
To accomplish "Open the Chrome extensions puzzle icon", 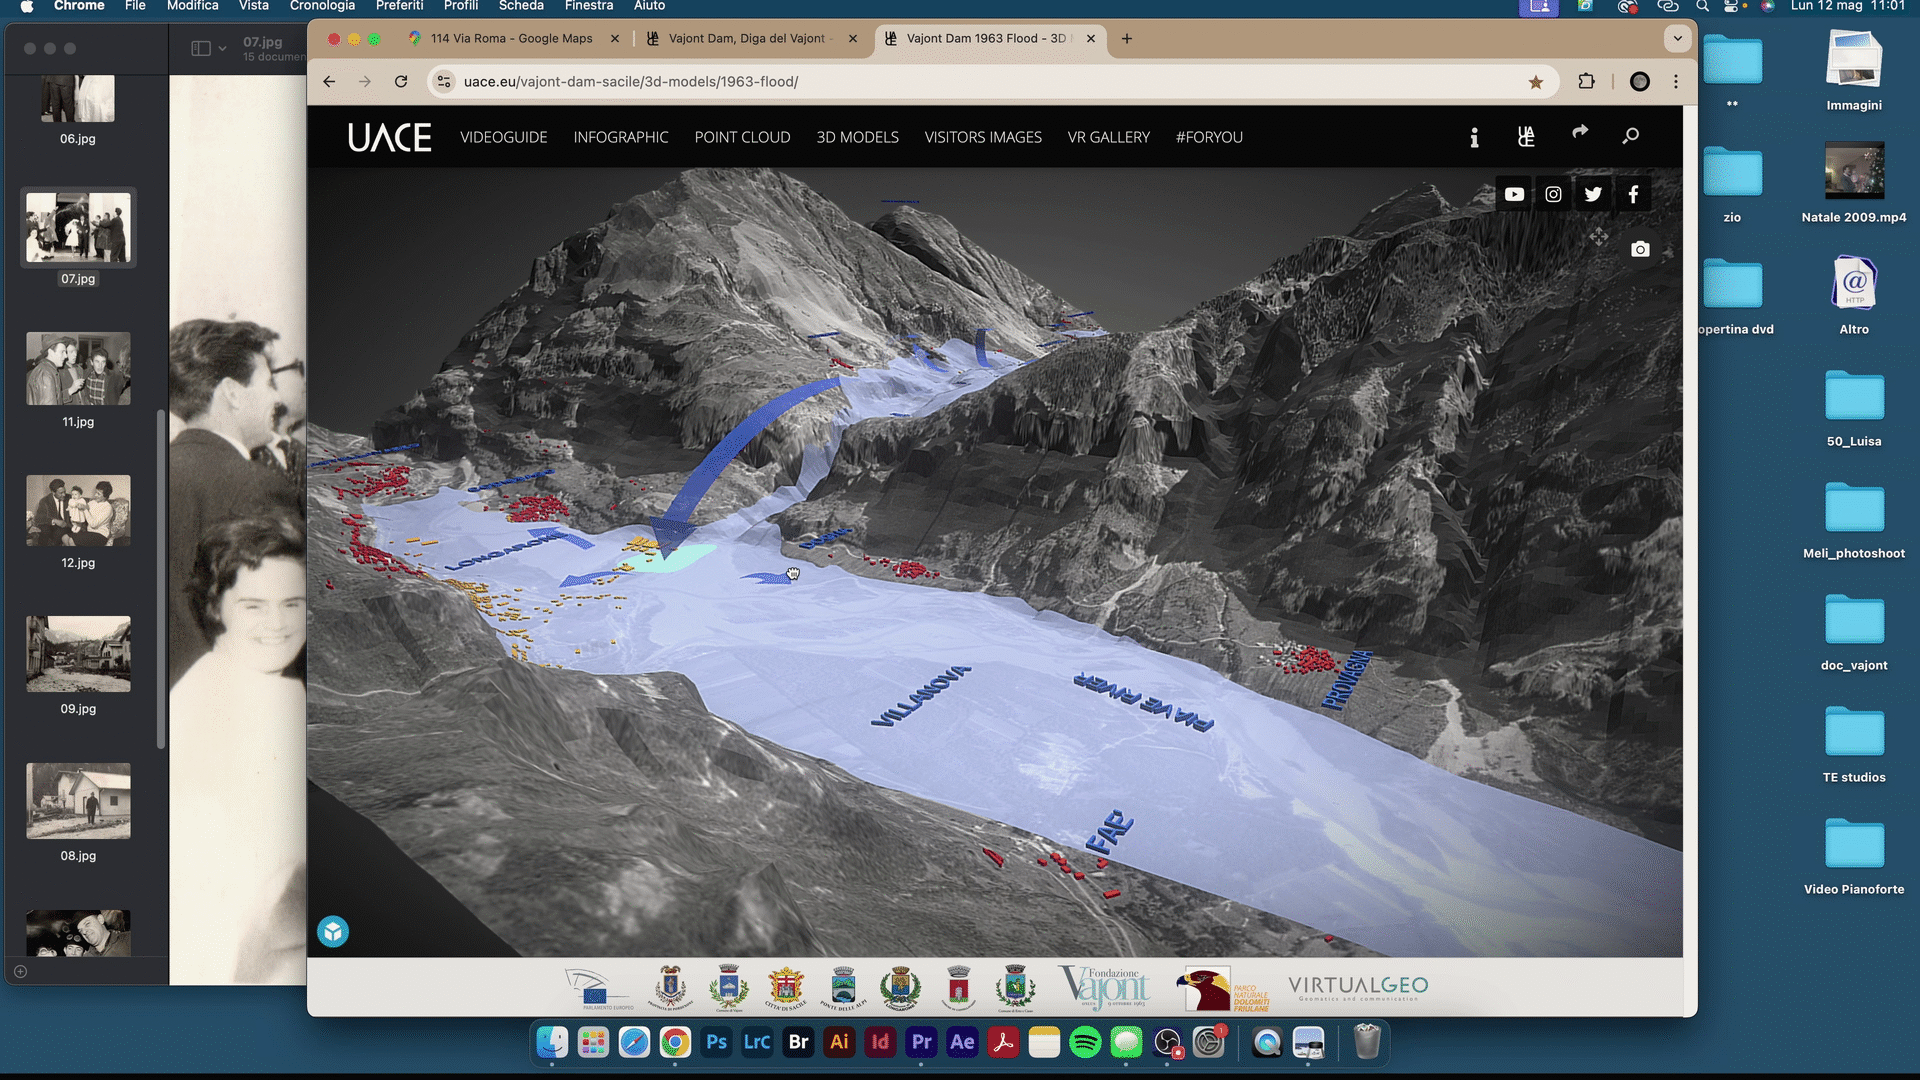I will [x=1586, y=82].
